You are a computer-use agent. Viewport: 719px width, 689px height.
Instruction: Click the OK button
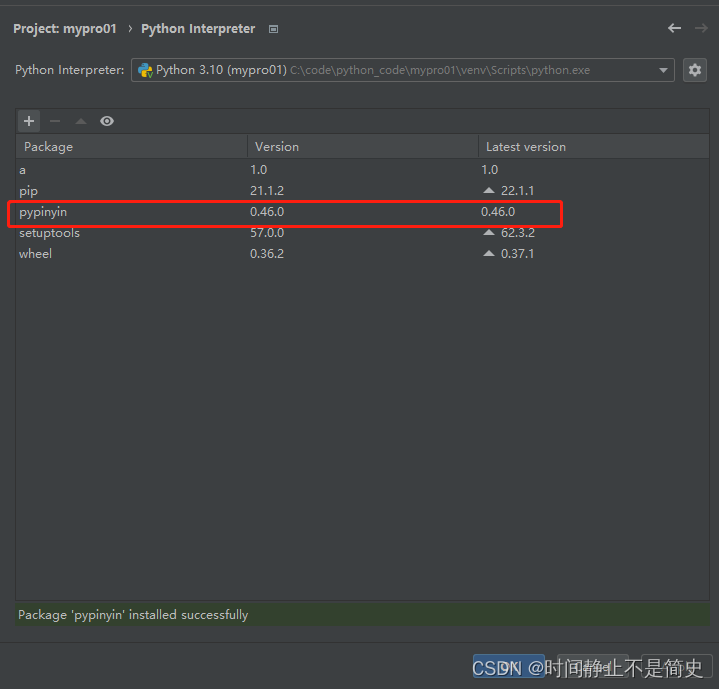tap(508, 667)
